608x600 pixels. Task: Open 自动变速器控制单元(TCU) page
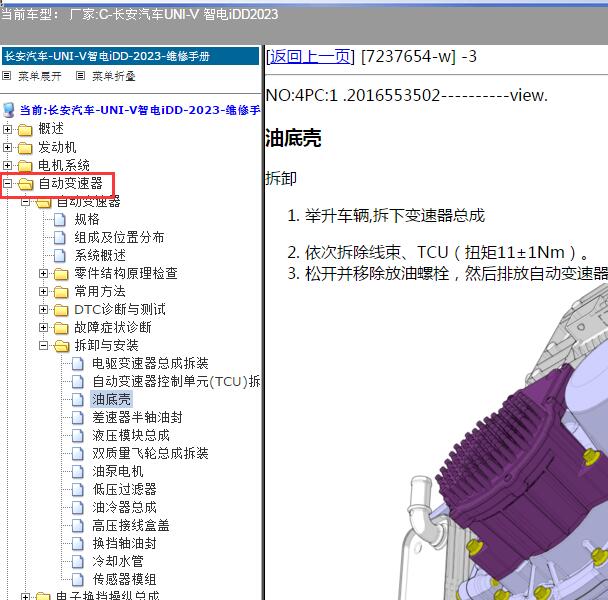click(x=176, y=382)
